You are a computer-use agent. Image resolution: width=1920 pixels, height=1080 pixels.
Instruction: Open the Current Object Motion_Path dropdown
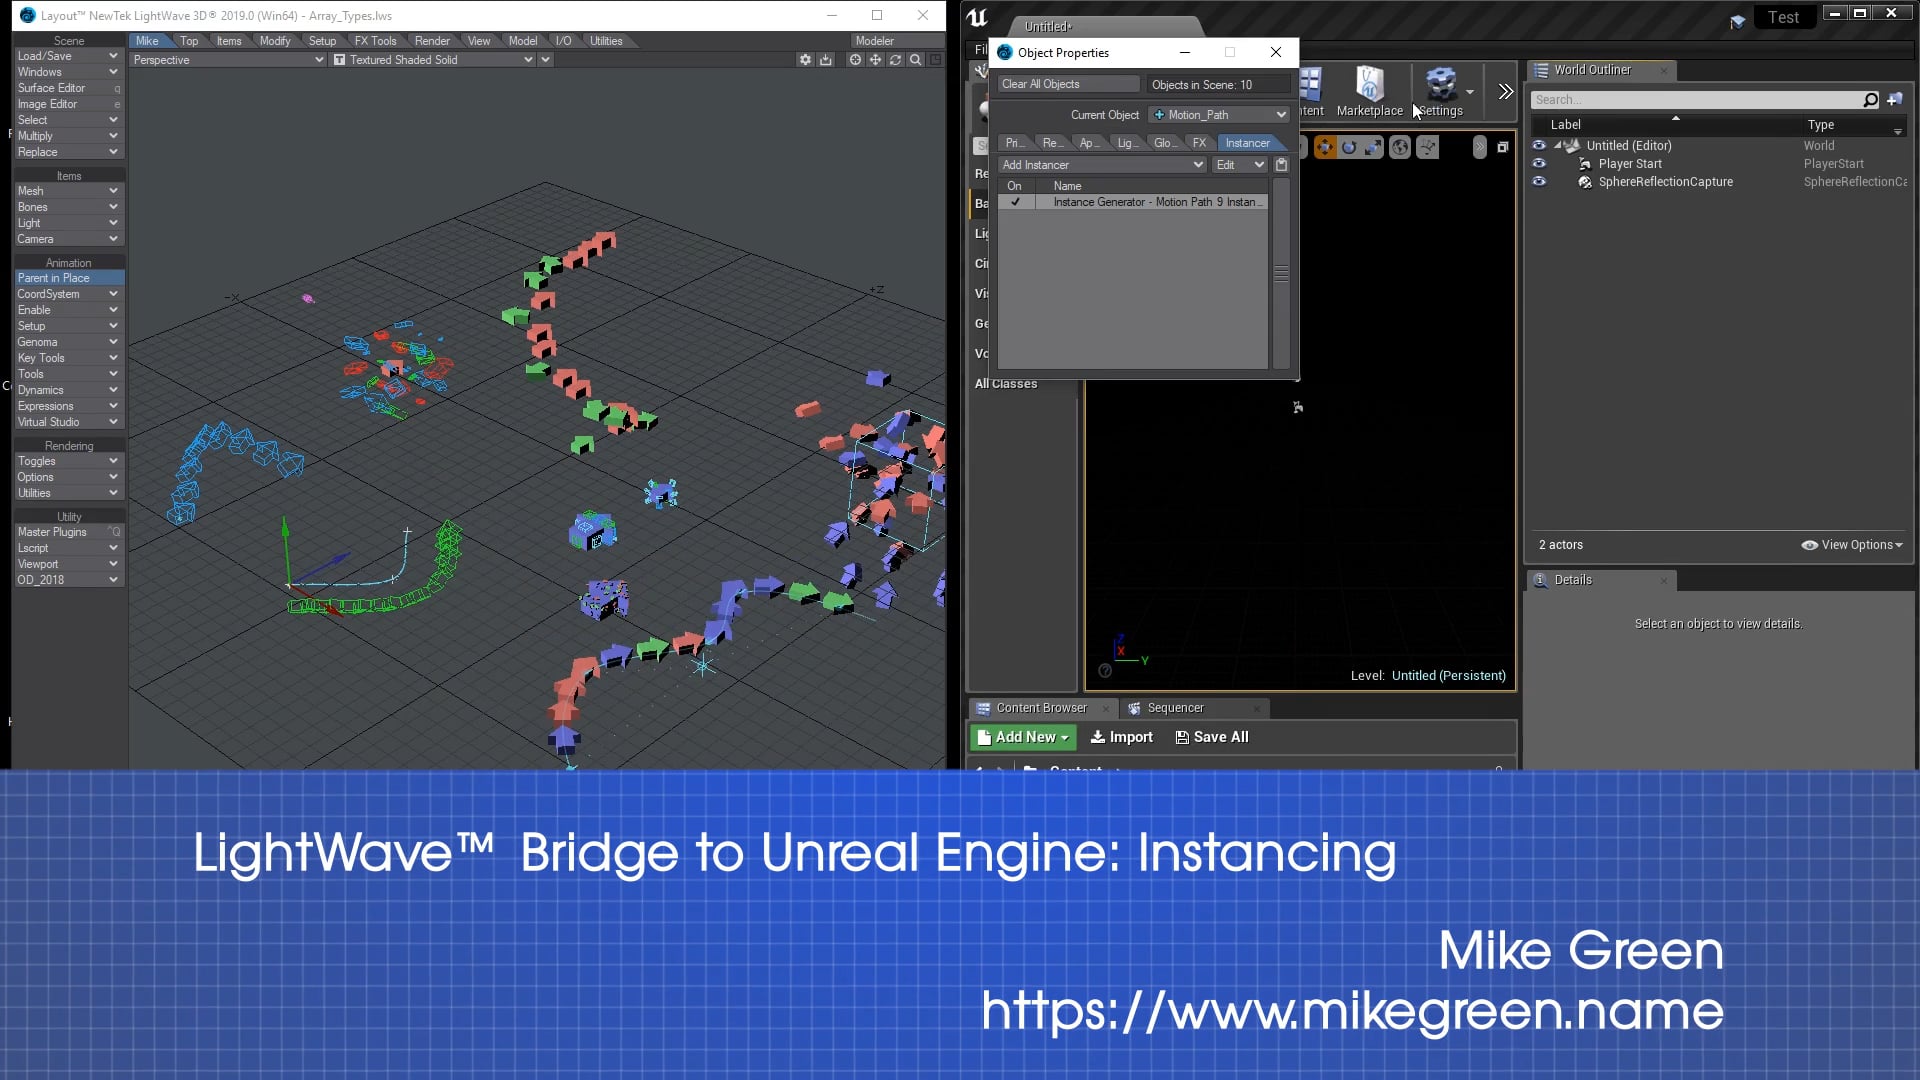pyautogui.click(x=1219, y=115)
